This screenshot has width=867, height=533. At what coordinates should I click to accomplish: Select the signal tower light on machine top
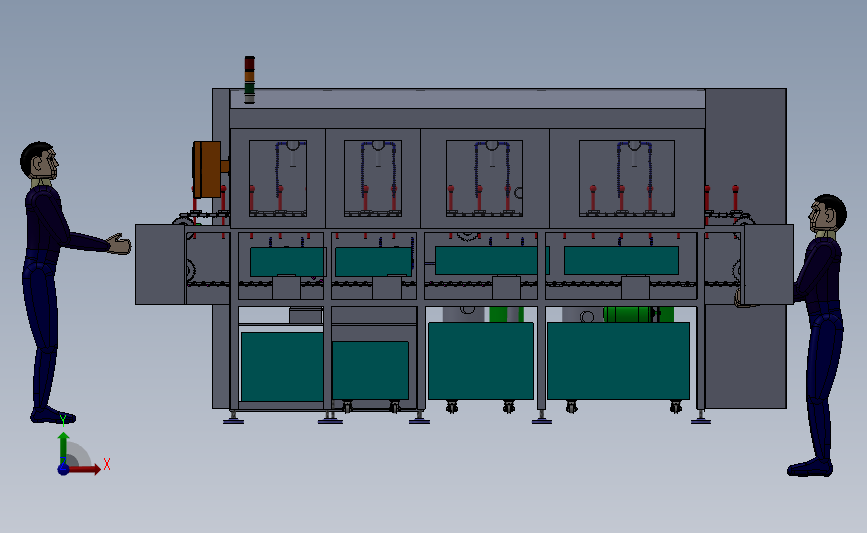249,80
